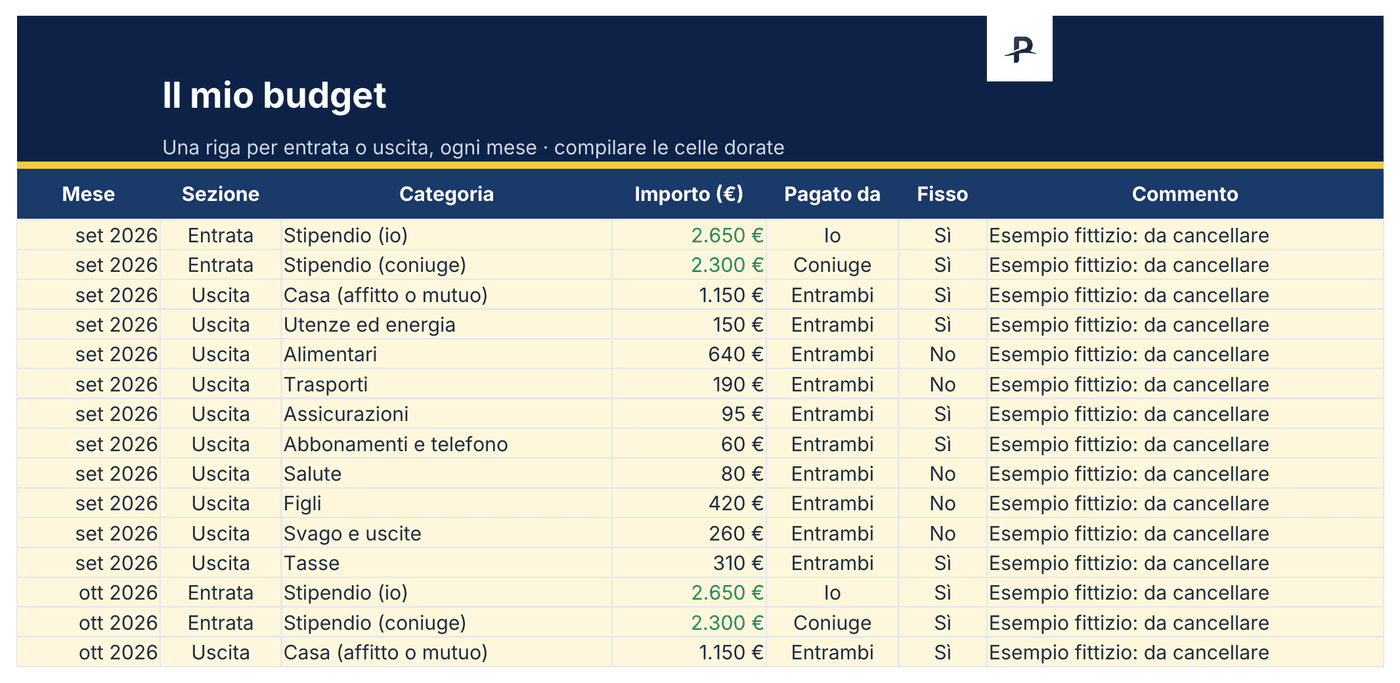Click the set 2026 month cell in Assicurazioni row
Screen dimensions: 1400x683
tap(88, 414)
